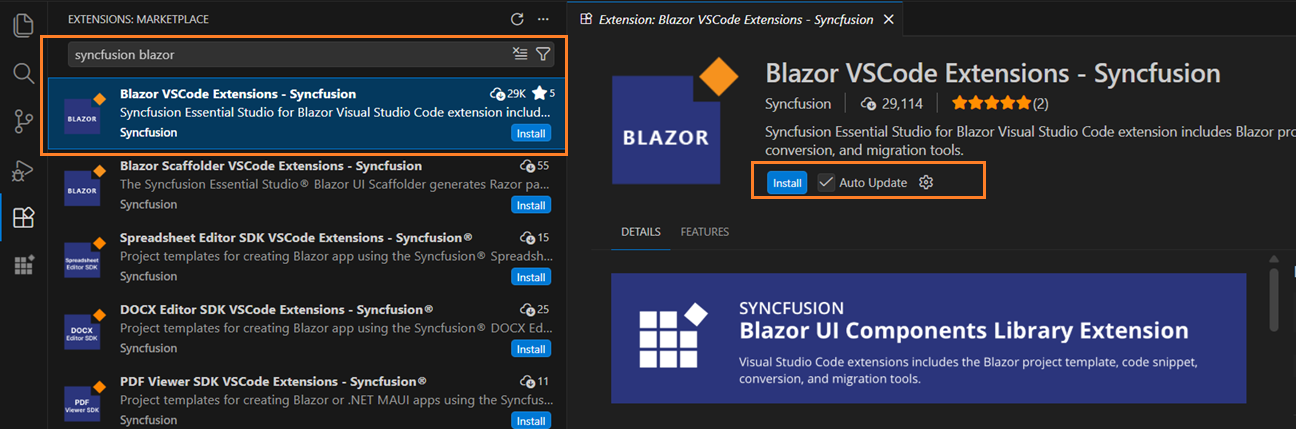Open the extension manage gear menu

point(926,183)
